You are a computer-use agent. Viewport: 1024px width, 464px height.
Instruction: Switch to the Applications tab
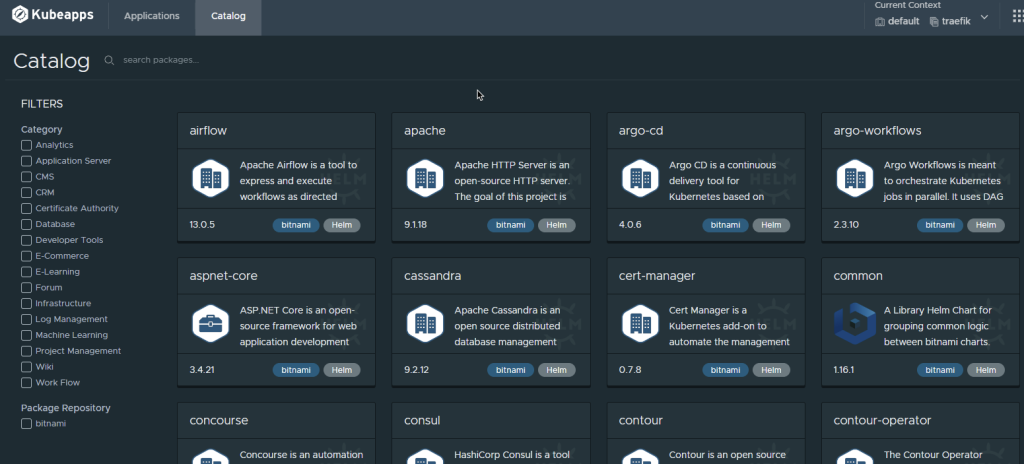pyautogui.click(x=151, y=17)
